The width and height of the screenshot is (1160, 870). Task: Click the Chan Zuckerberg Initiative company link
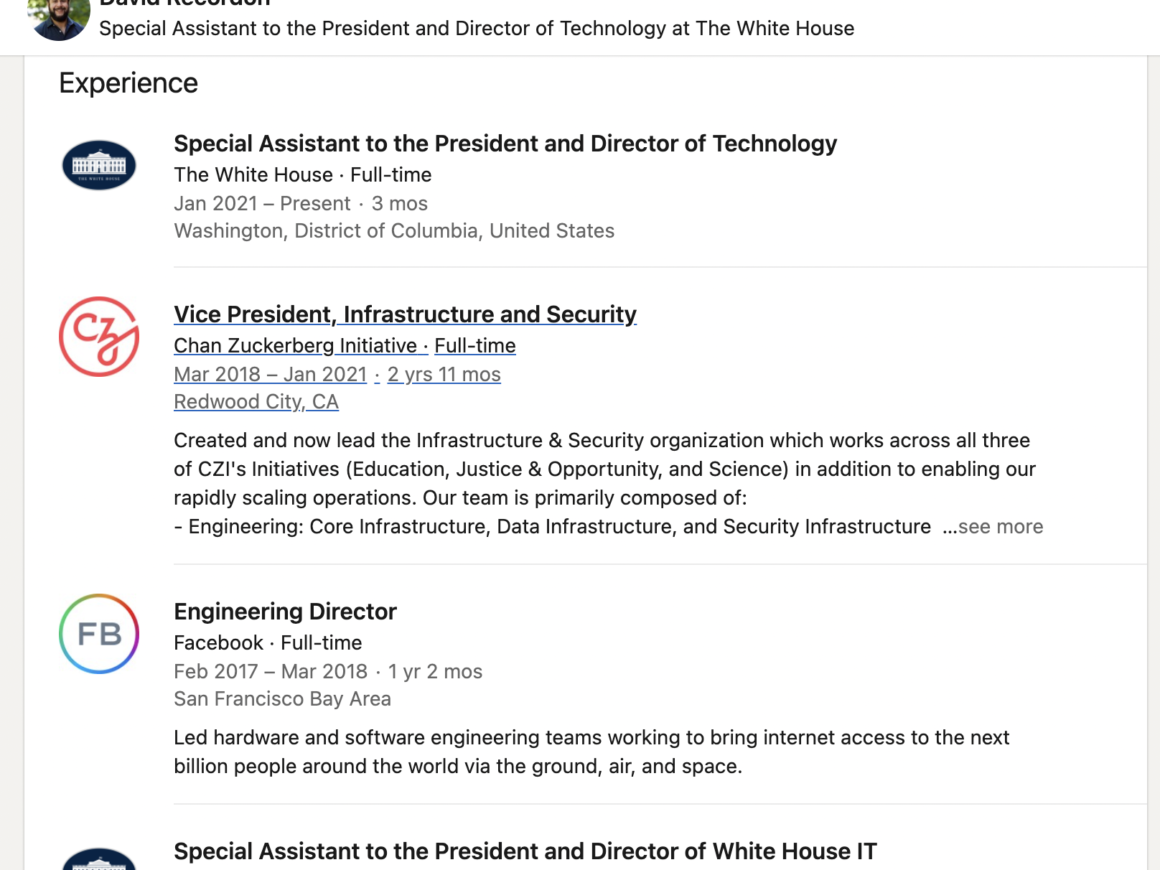[295, 346]
